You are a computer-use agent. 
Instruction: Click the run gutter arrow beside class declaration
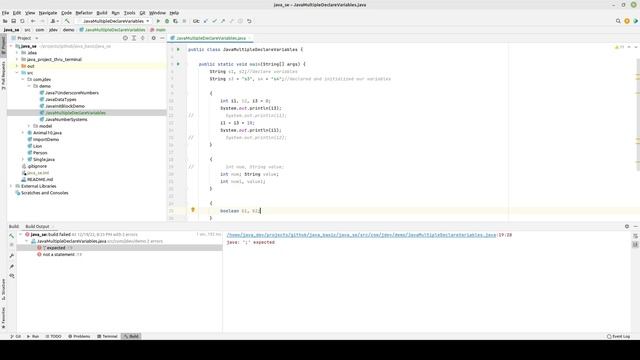click(178, 49)
